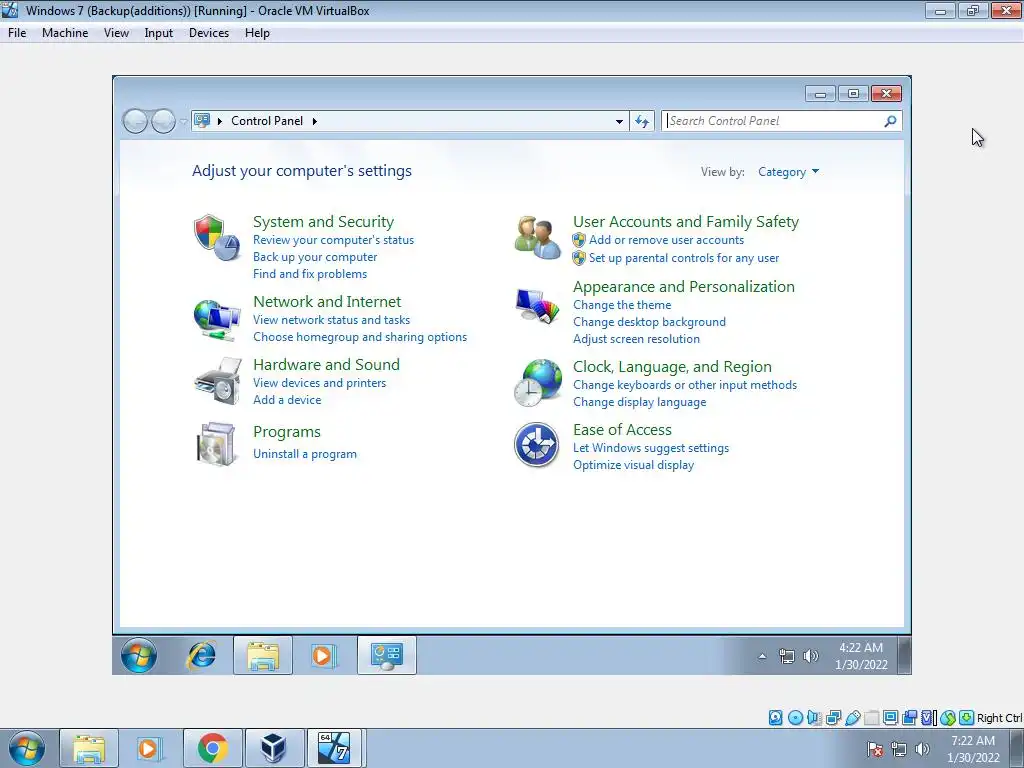
Task: Click Adjust screen resolution link
Action: 636,339
